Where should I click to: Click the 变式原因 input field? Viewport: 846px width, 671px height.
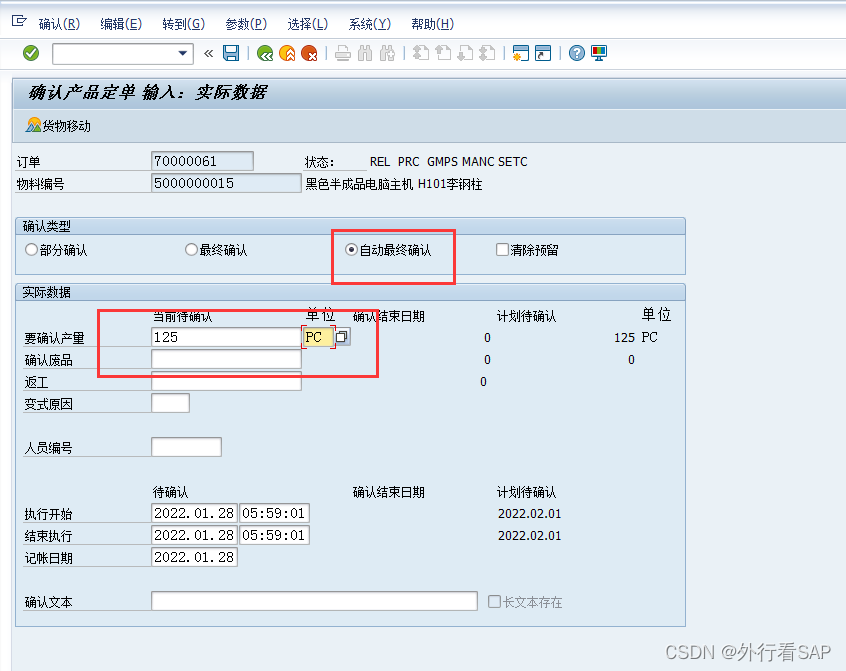coord(170,403)
